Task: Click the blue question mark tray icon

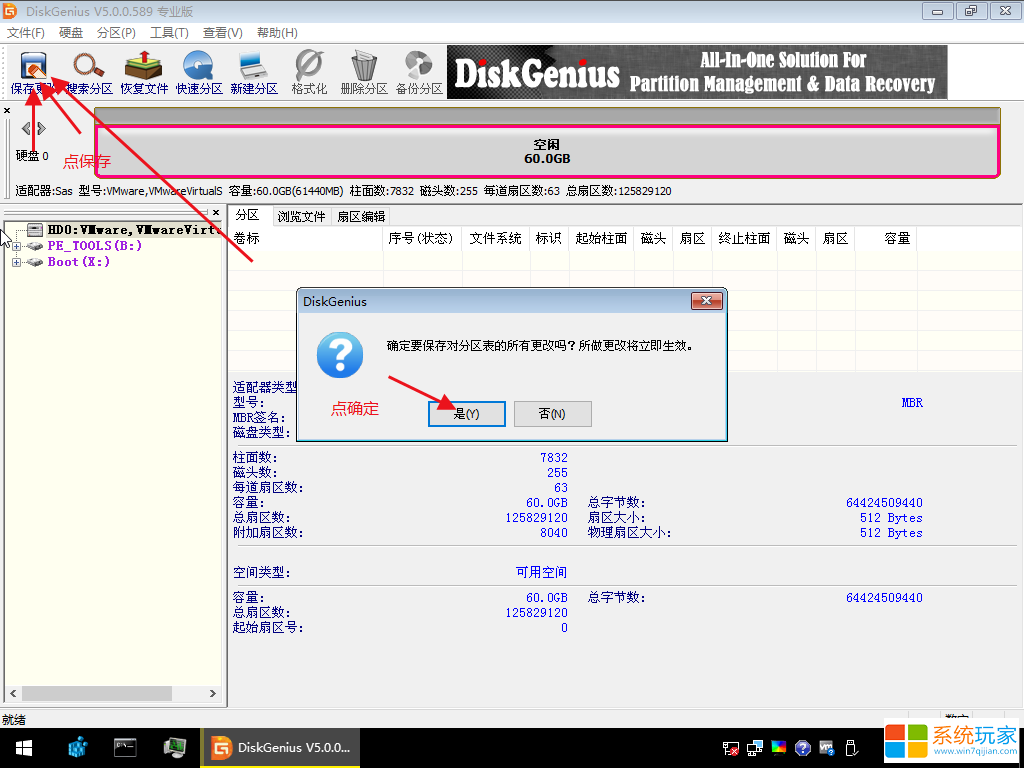Action: coord(803,748)
